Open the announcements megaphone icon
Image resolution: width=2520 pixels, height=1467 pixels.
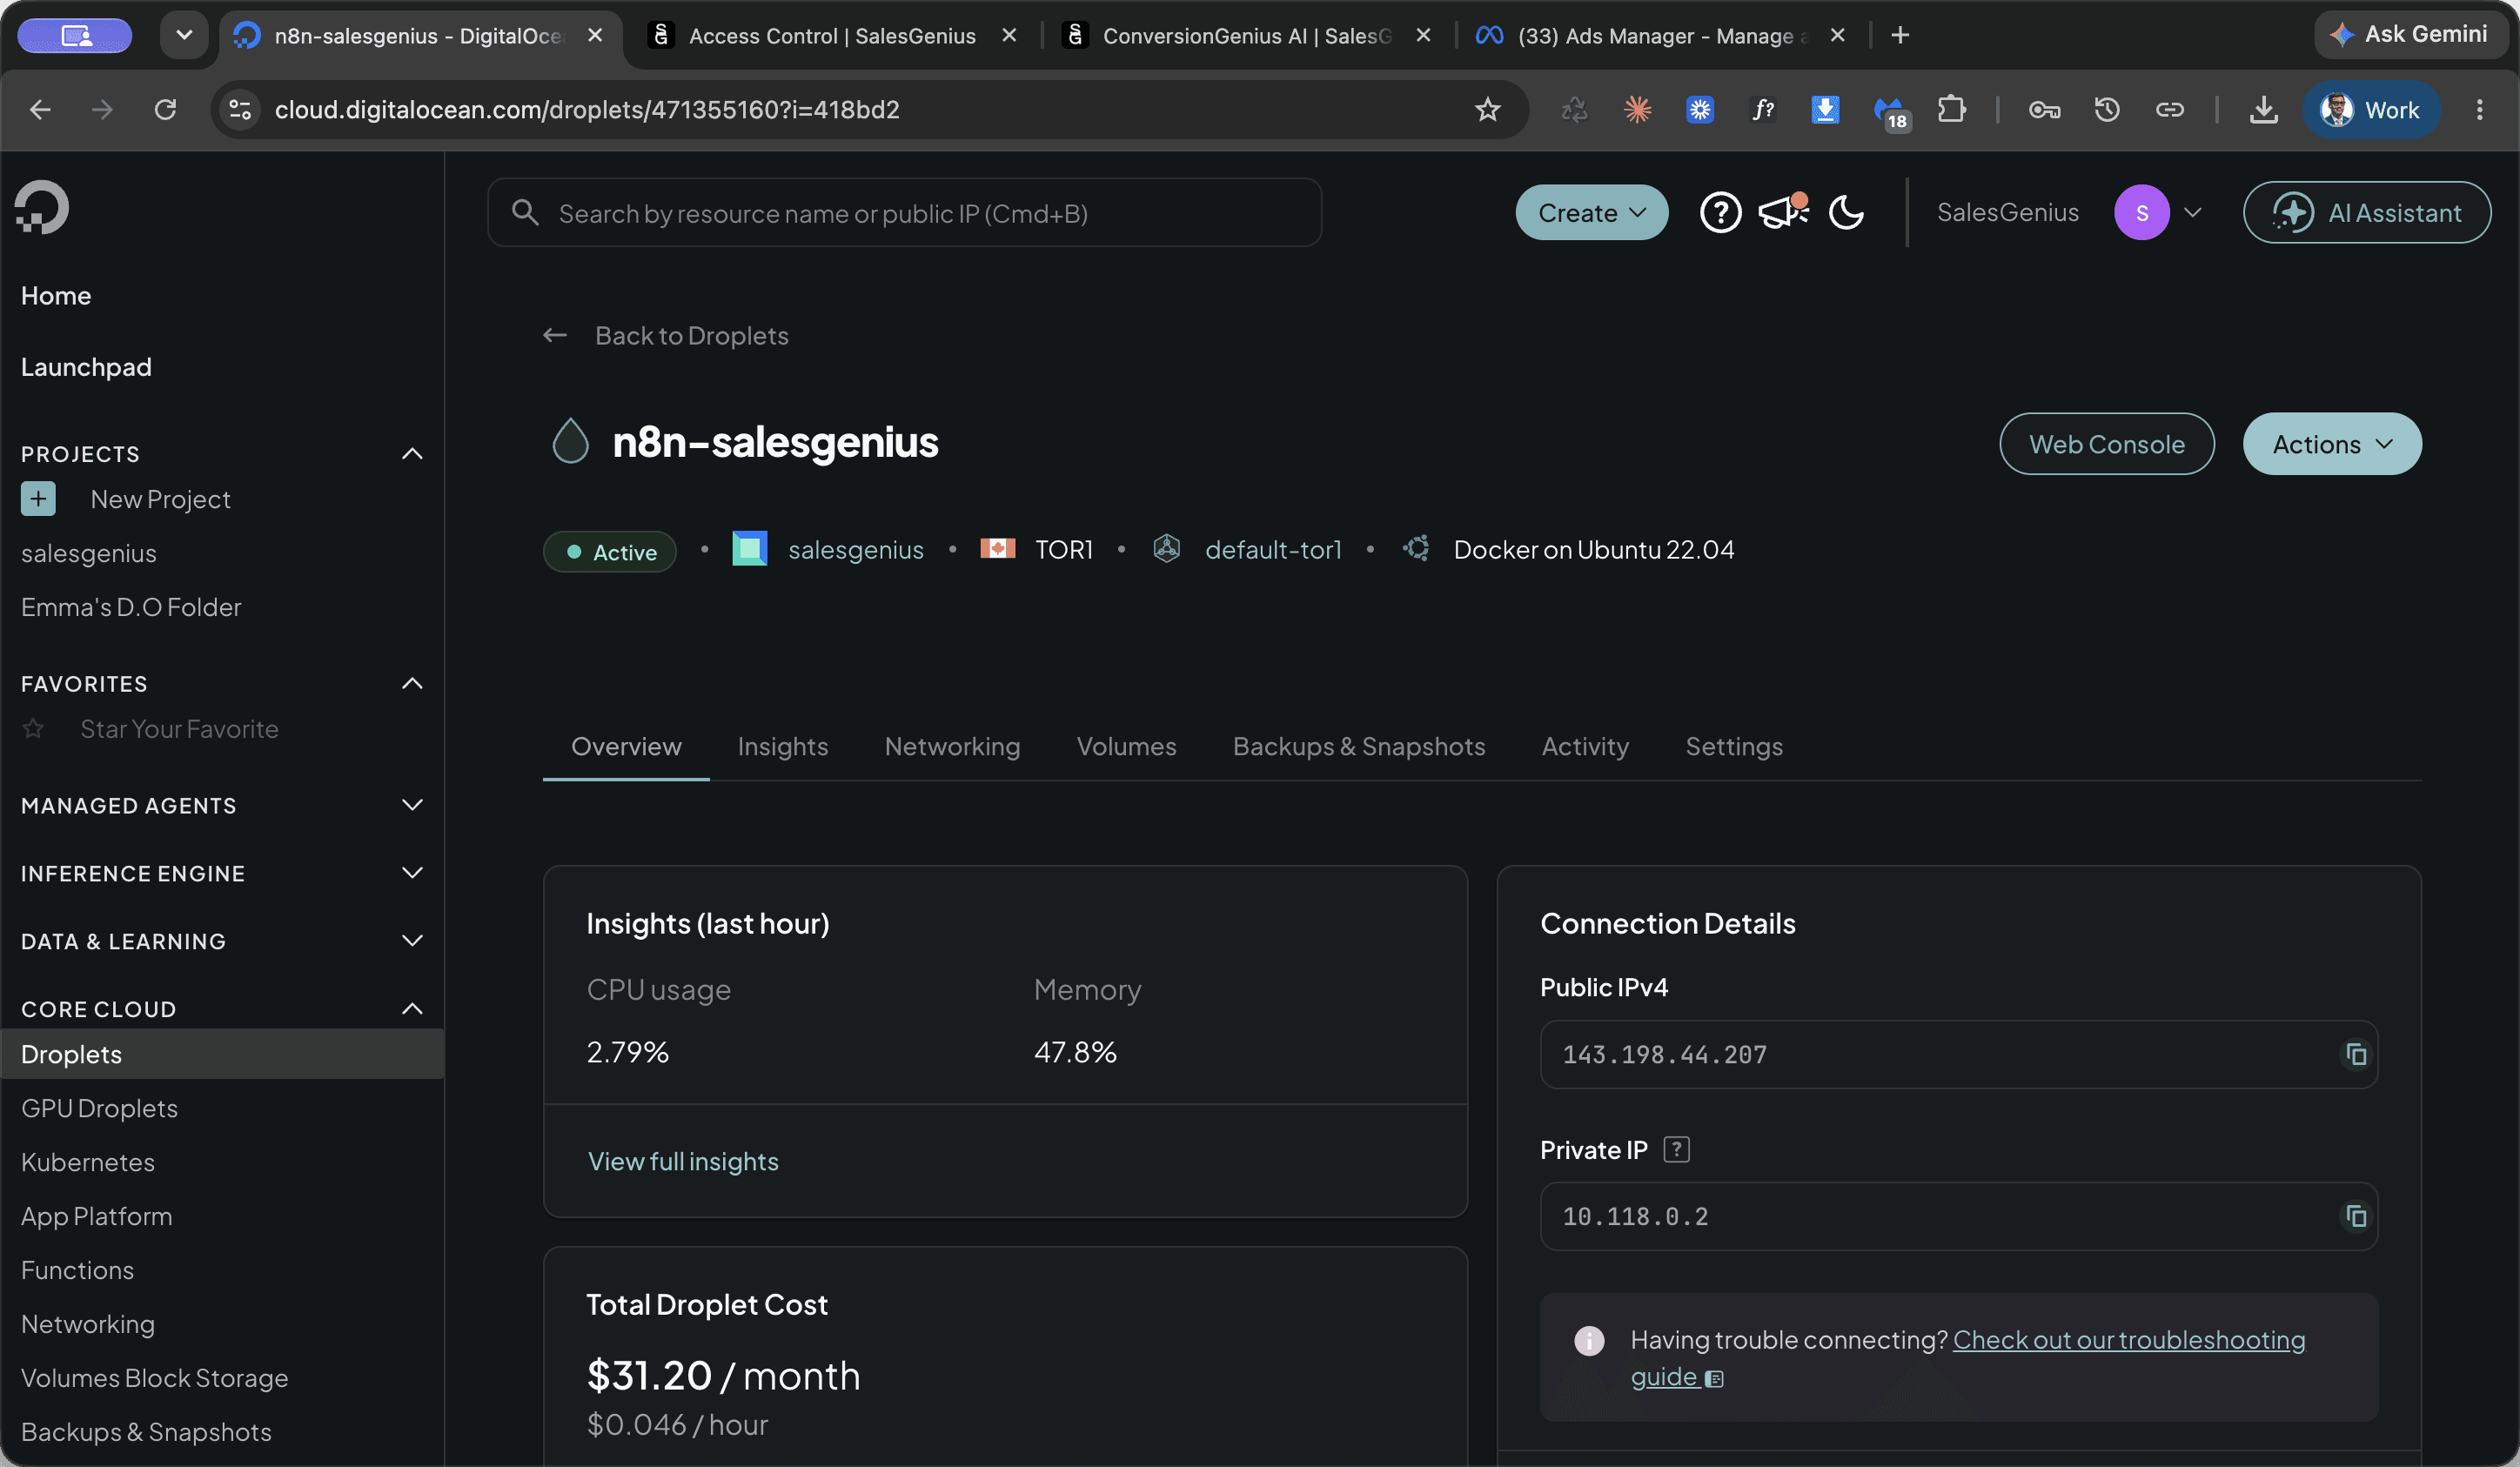1783,211
